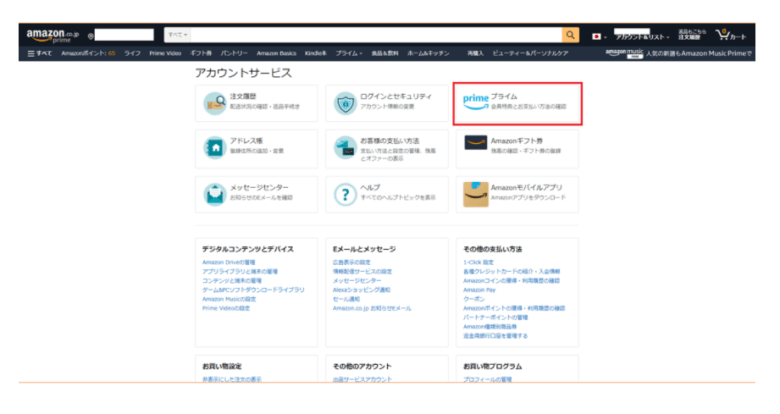
Task: Open 各種クレジットカードの紹介・入会情報 link
Action: click(511, 272)
